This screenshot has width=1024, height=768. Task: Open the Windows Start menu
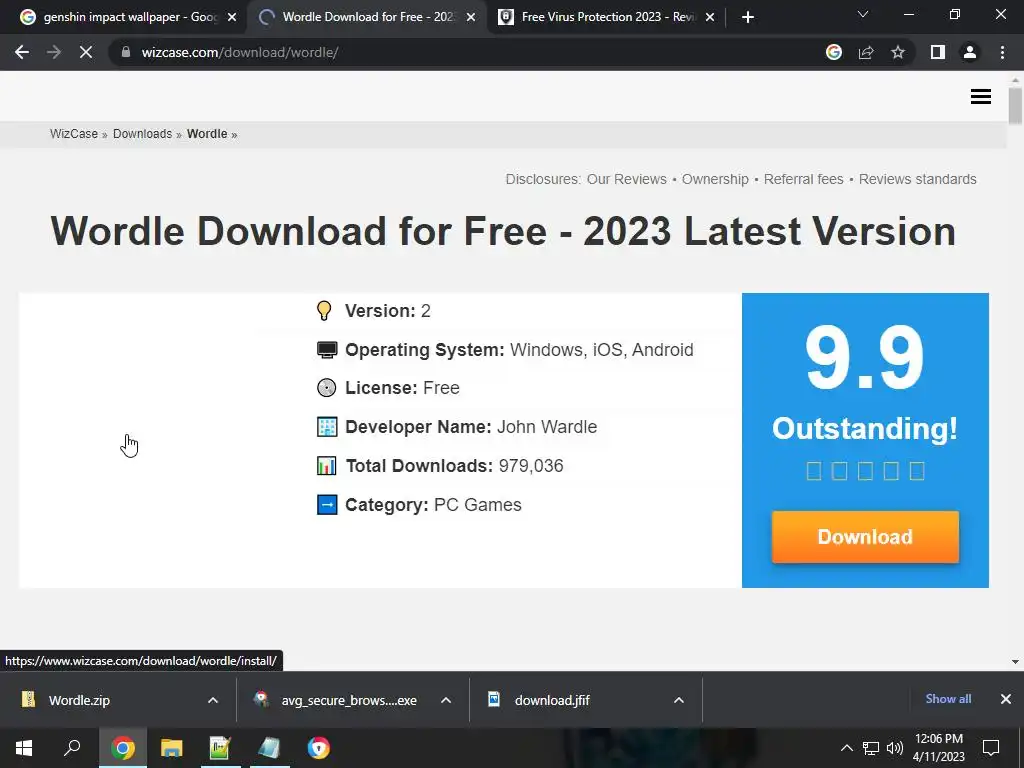coord(24,748)
